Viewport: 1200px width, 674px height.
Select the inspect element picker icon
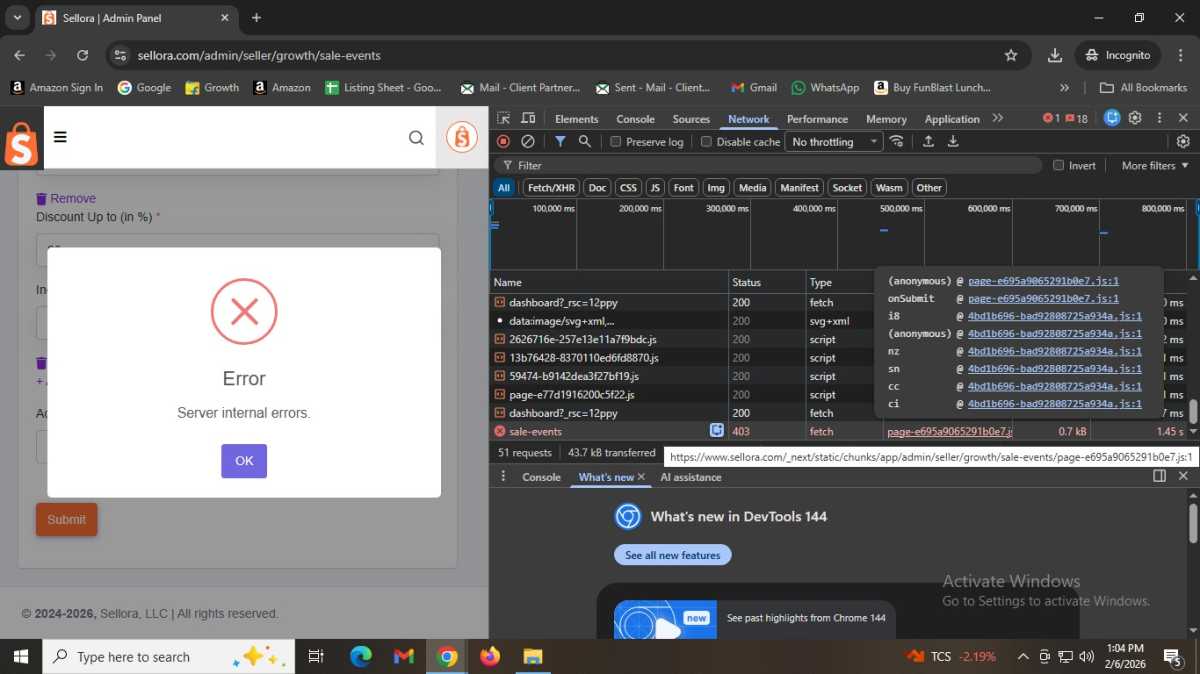click(504, 119)
